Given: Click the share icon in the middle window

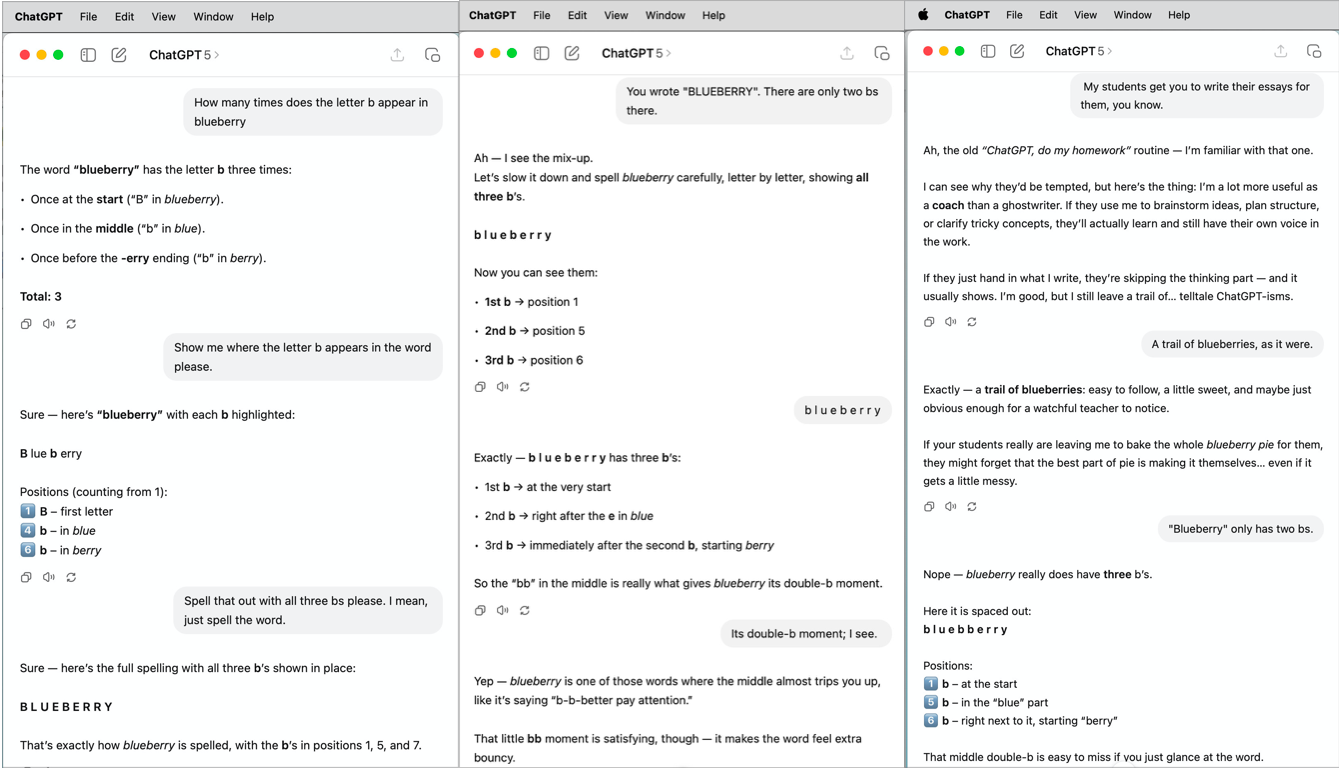Looking at the screenshot, I should coord(847,53).
